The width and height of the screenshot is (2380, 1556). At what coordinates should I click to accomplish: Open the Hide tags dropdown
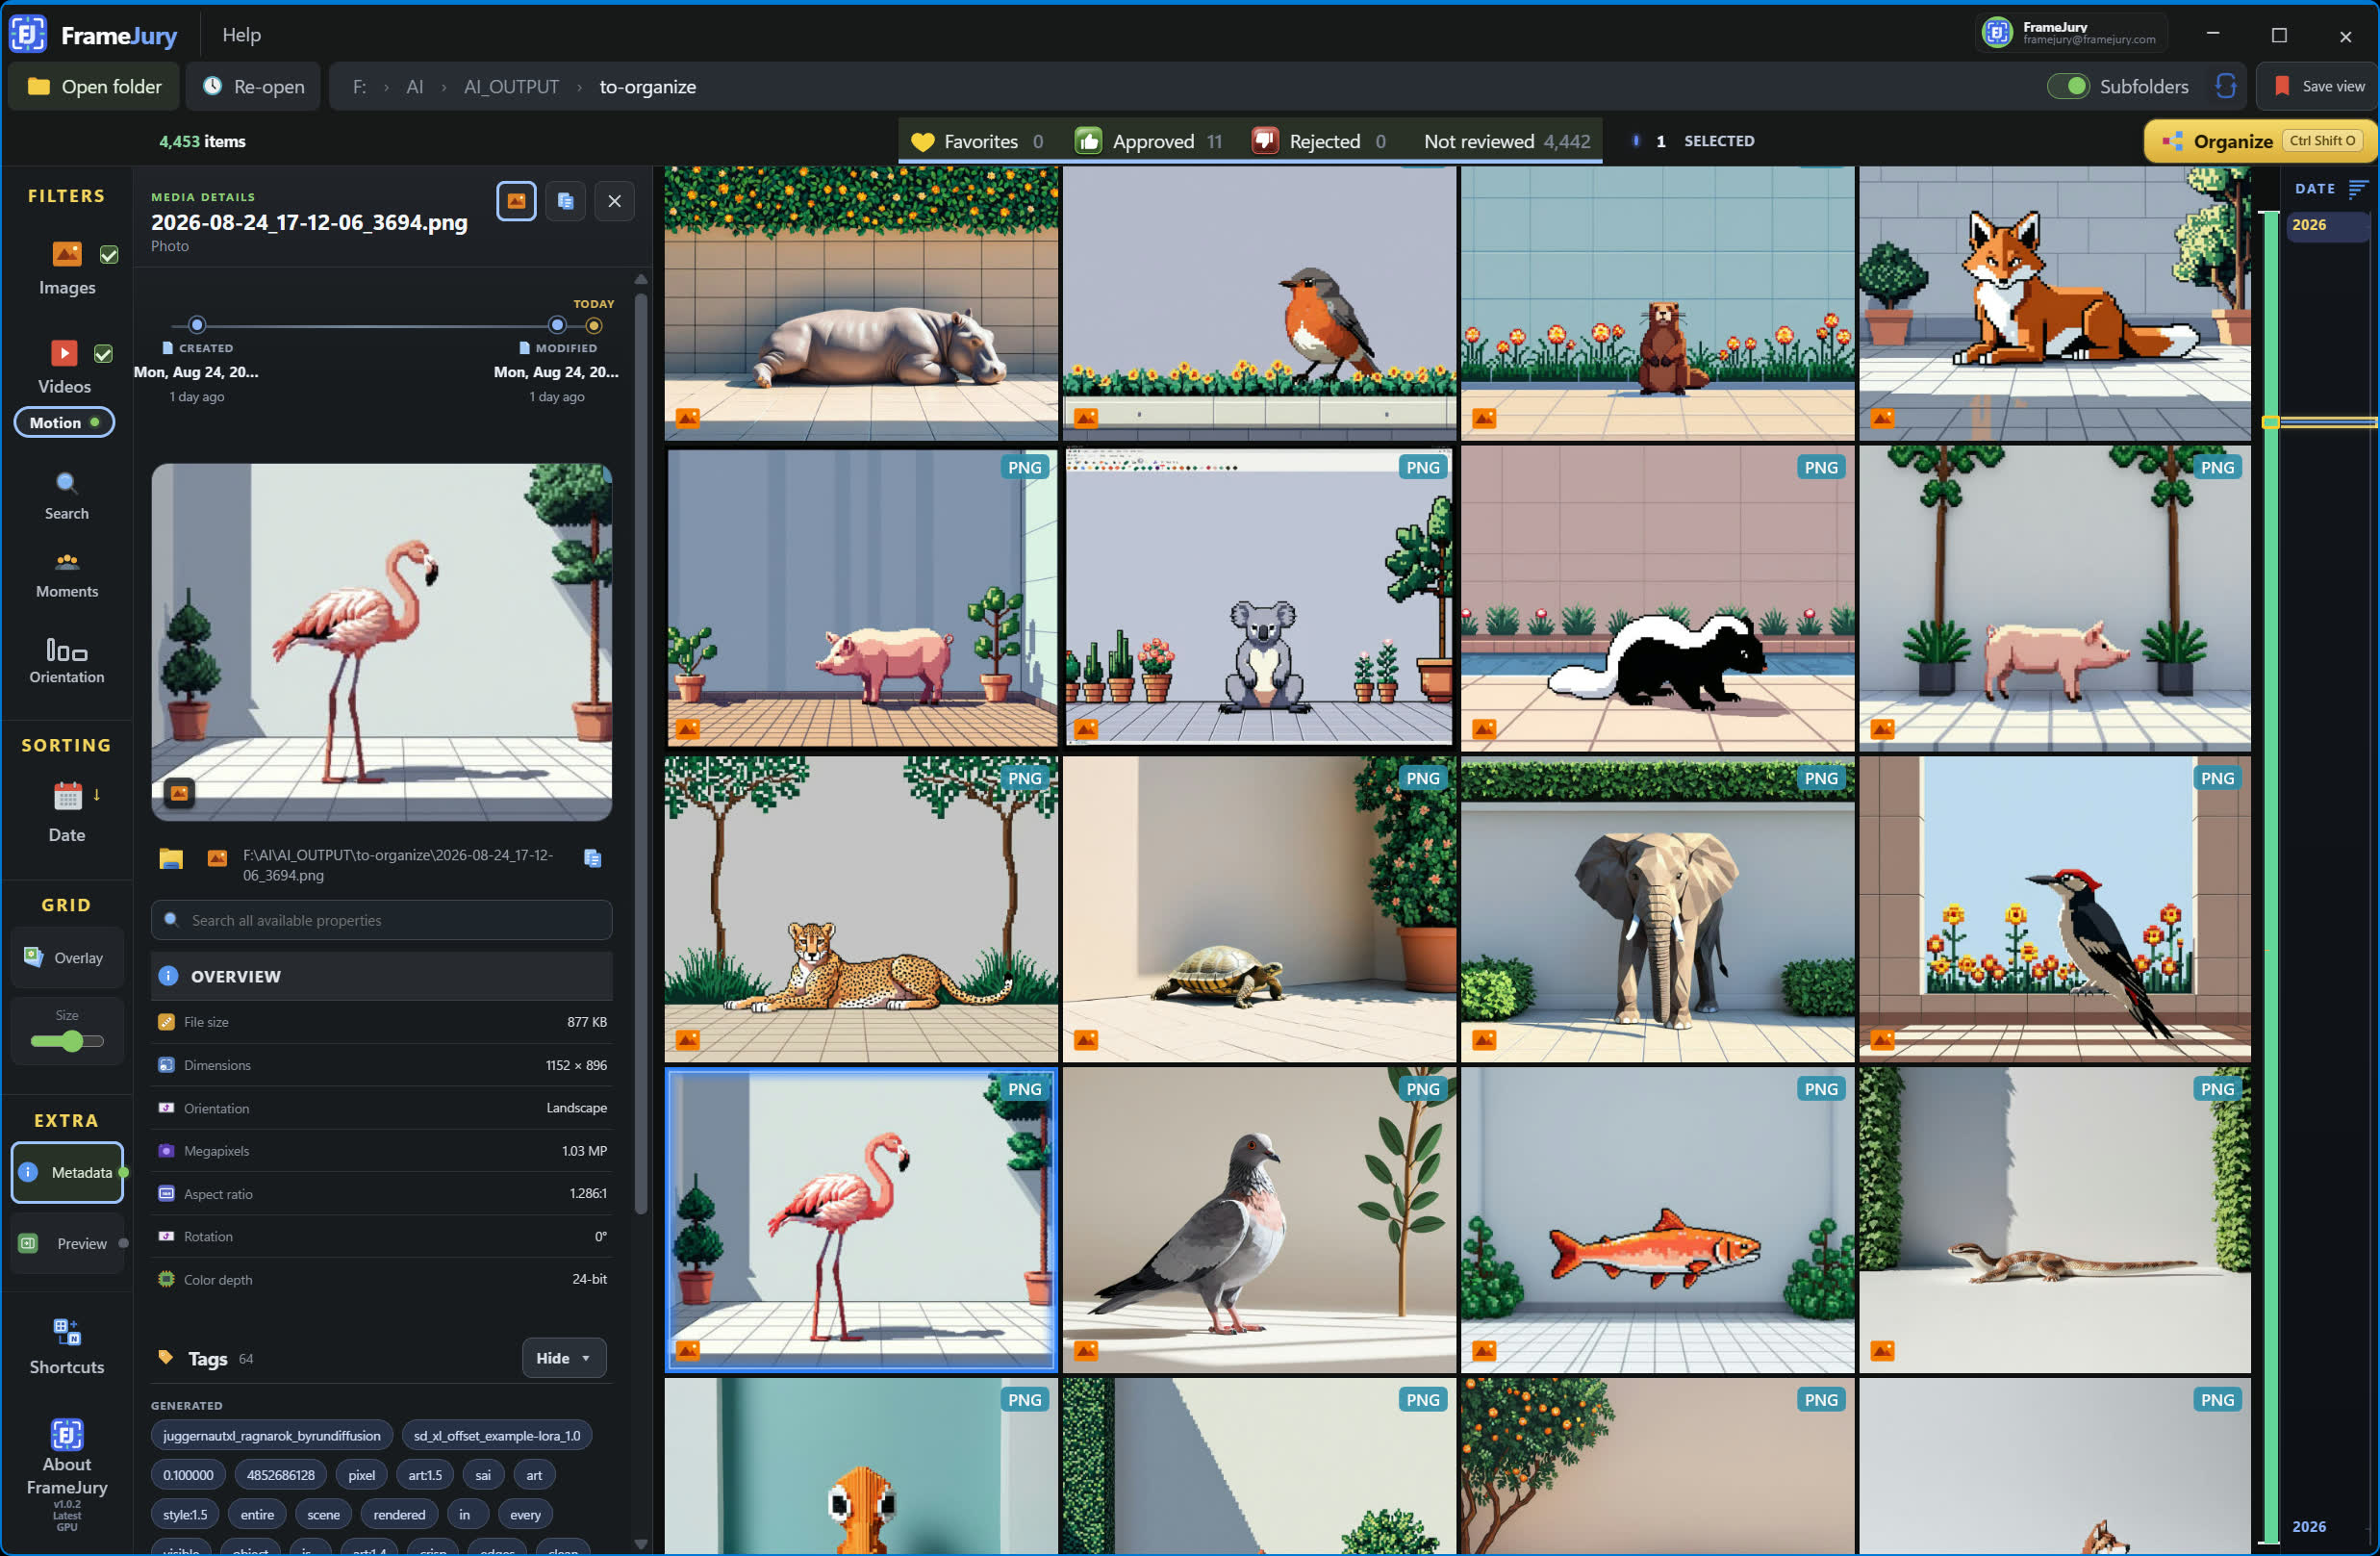click(x=563, y=1357)
